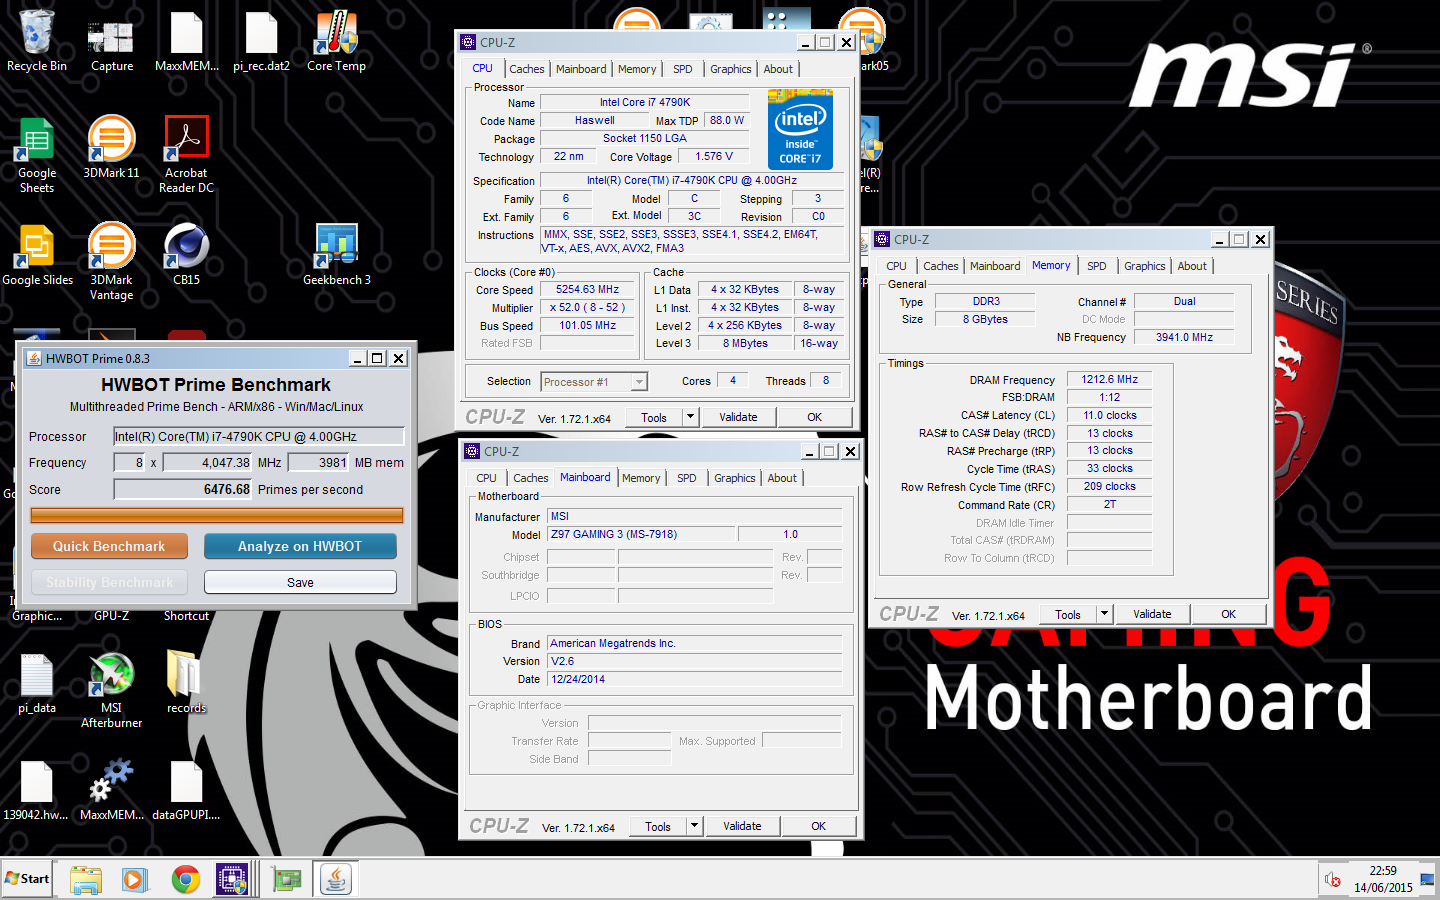Open Acrobat Reader DC icon
The height and width of the screenshot is (900, 1440).
point(186,154)
